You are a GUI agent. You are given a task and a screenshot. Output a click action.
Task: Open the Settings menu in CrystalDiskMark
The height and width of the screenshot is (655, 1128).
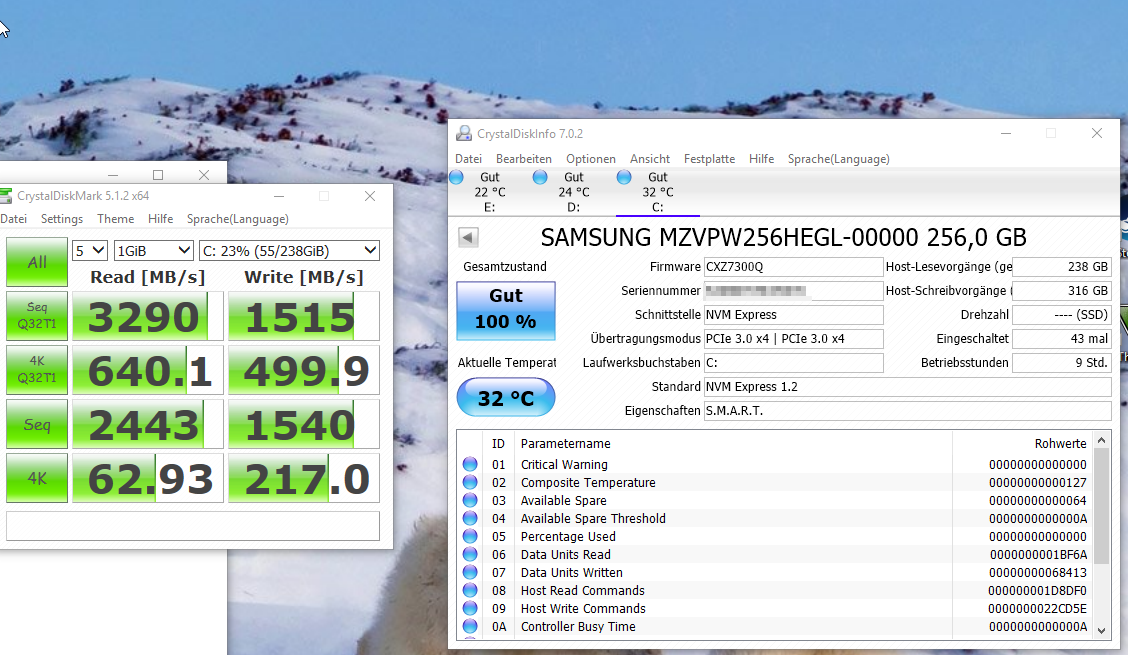click(x=62, y=219)
